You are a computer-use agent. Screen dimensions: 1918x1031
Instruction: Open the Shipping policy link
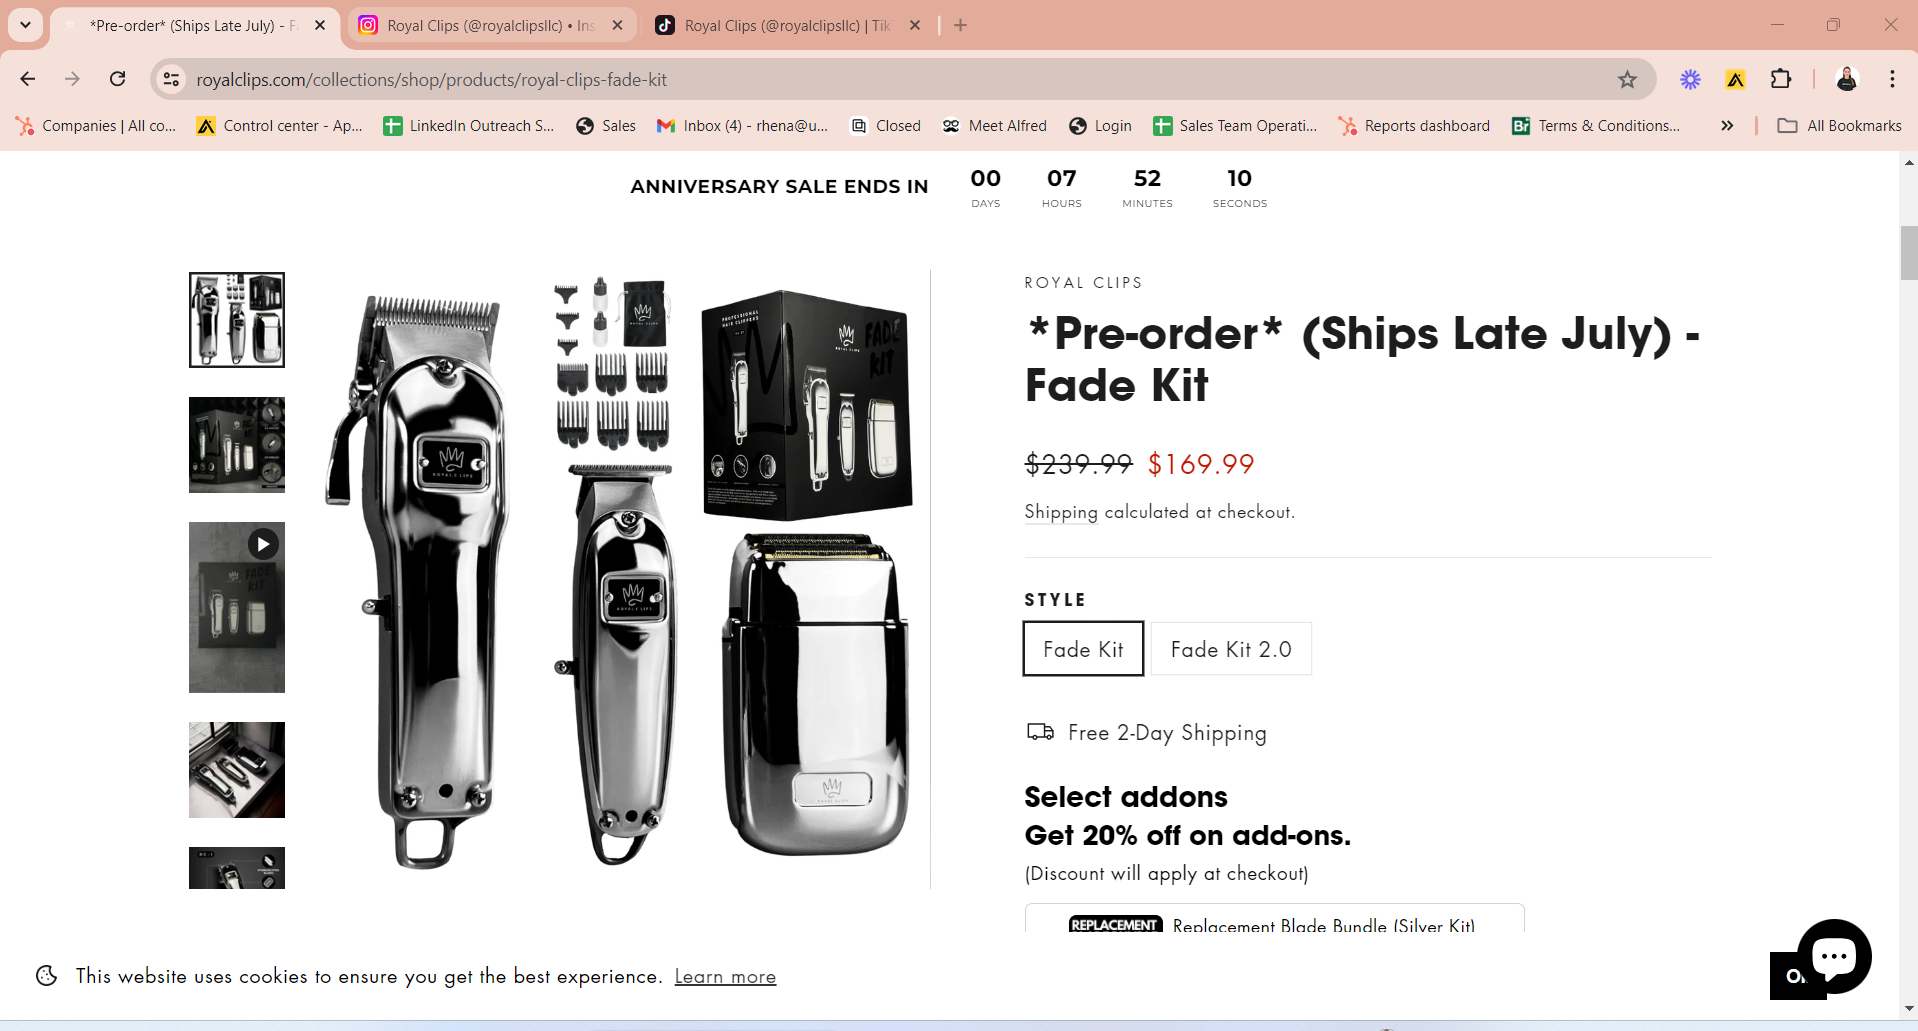point(1061,512)
